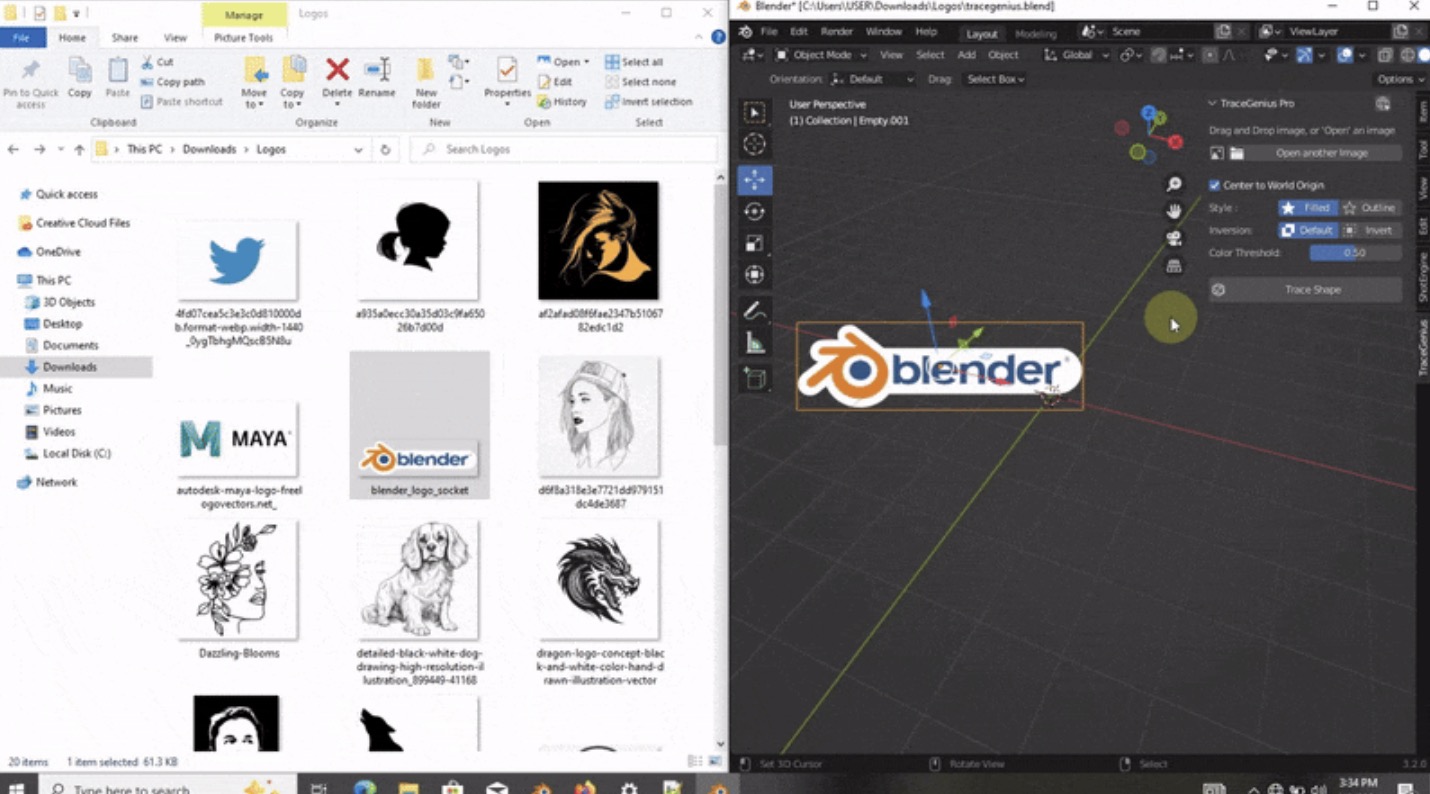Switch to the Modeling workspace tab

pos(1035,33)
